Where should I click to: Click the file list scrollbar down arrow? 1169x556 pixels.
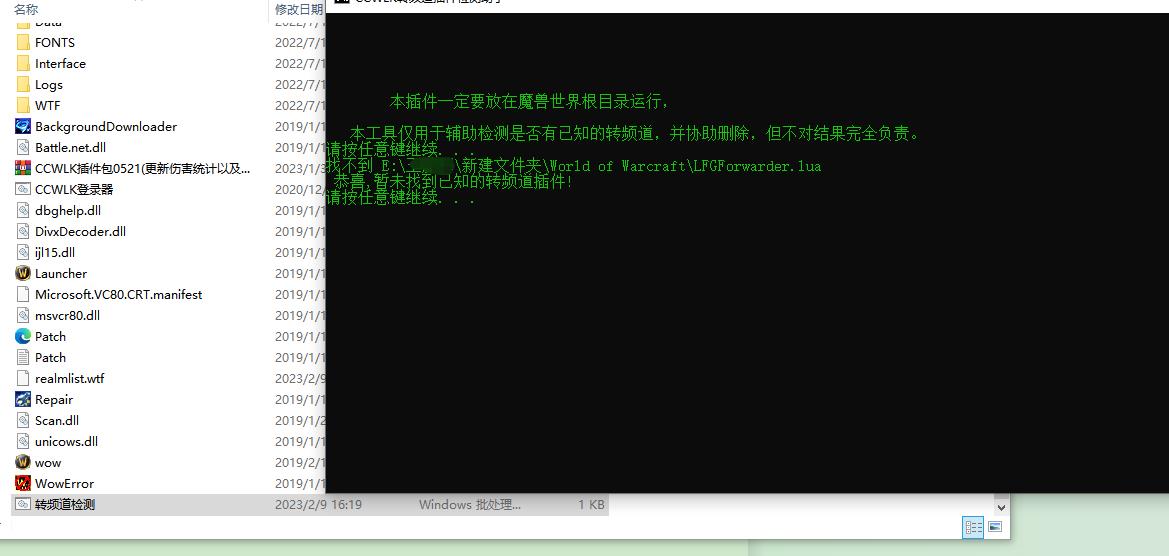coord(1003,506)
